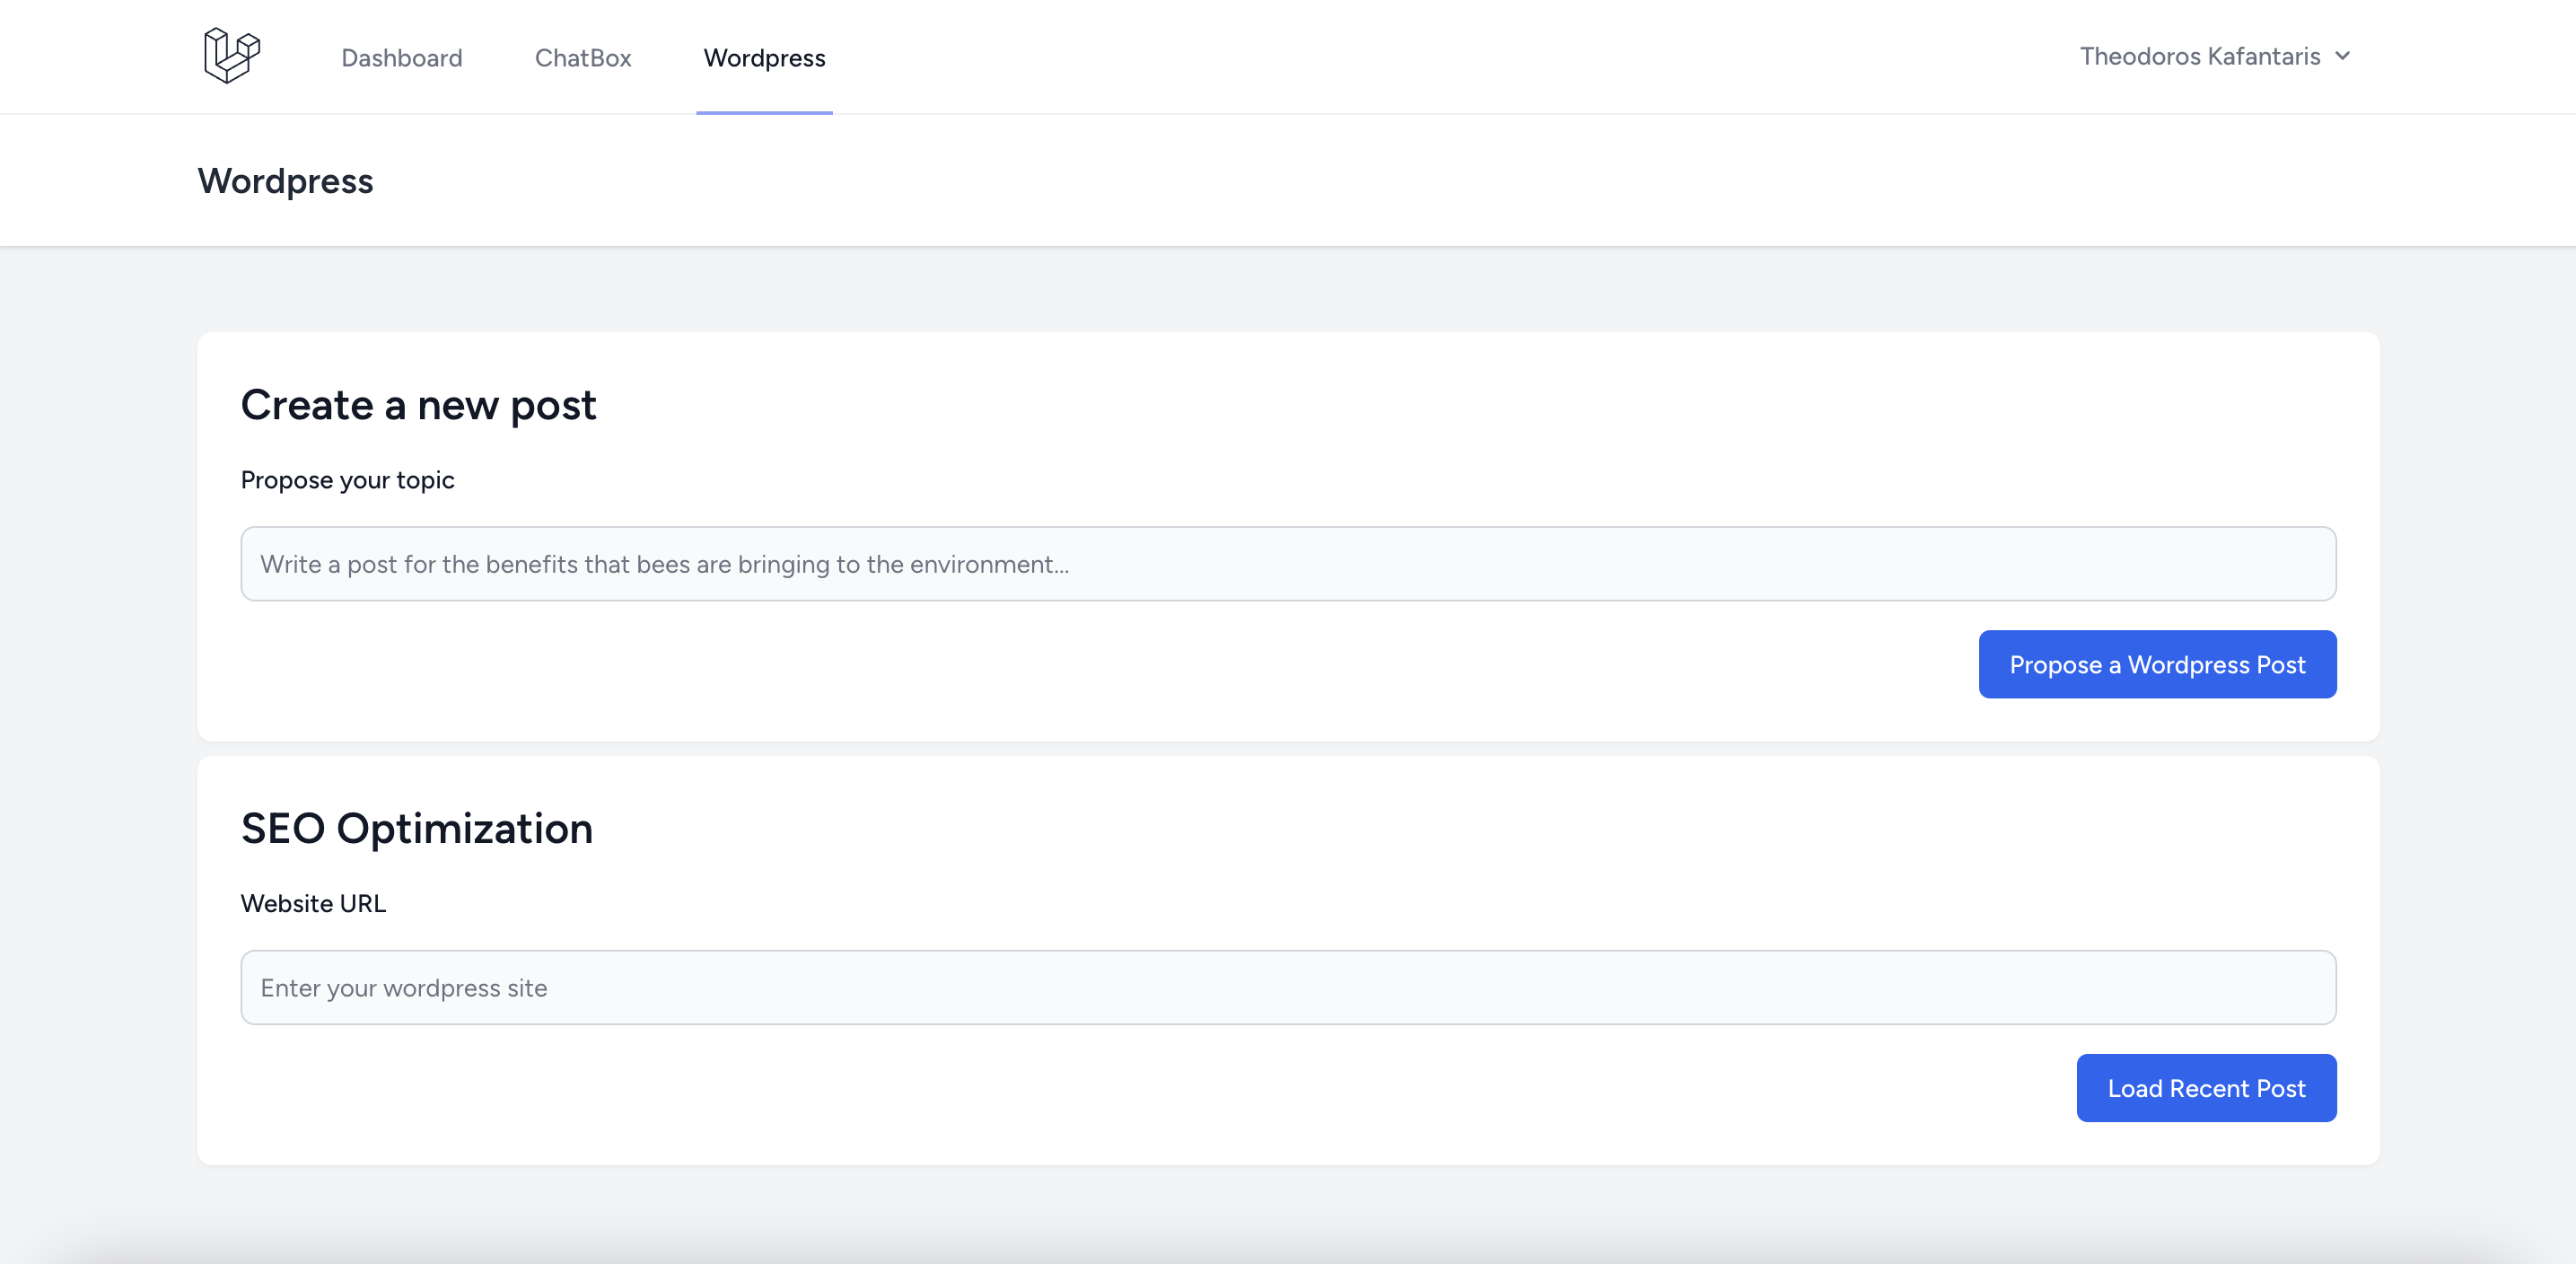
Task: Click the Create a new post heading
Action: [418, 405]
